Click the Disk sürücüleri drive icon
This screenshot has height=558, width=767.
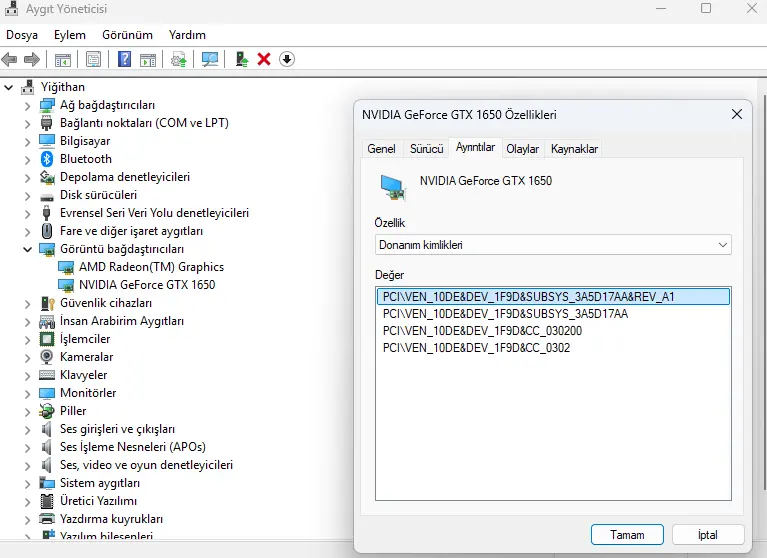click(x=47, y=197)
